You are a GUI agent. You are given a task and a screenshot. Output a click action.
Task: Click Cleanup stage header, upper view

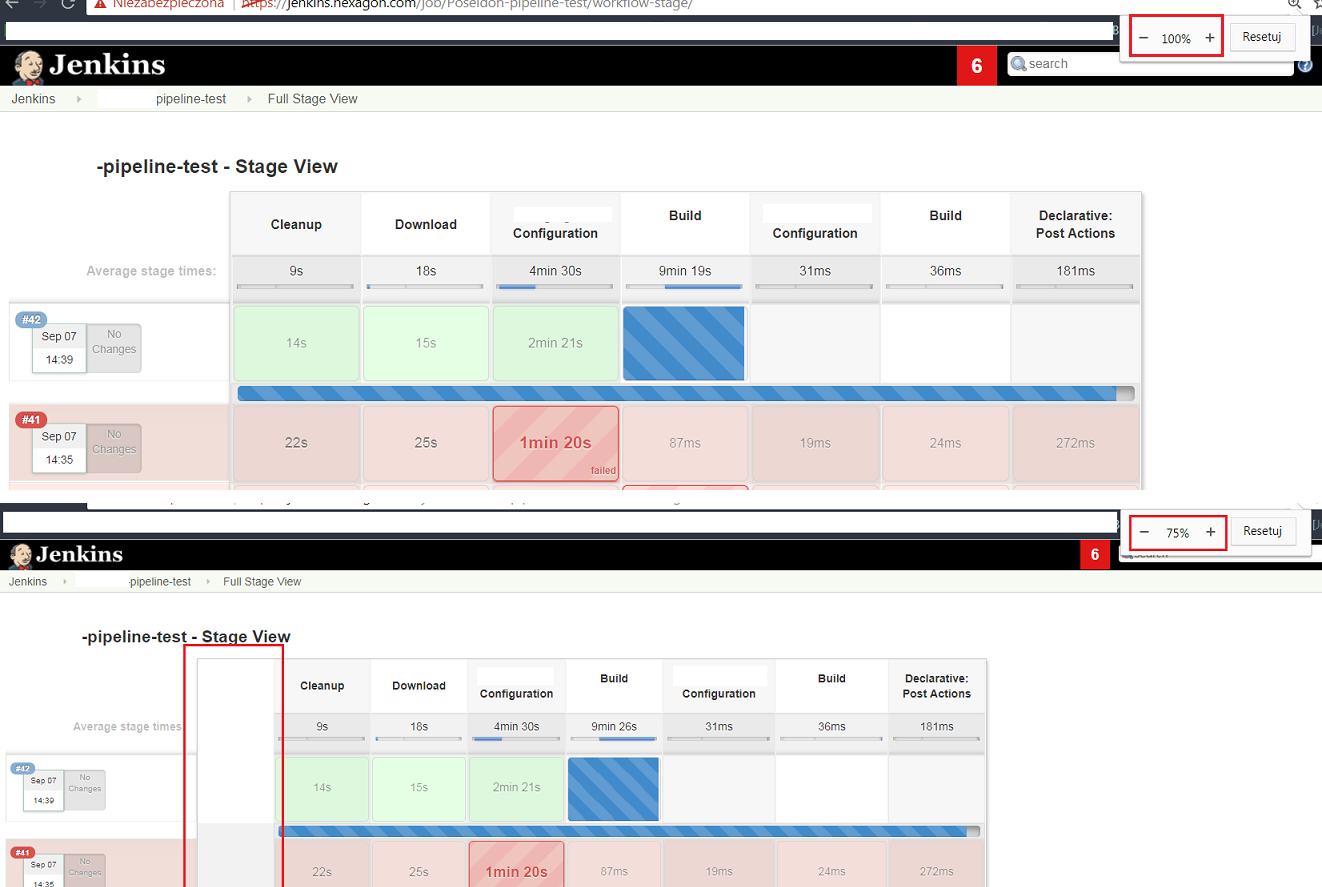coord(296,224)
